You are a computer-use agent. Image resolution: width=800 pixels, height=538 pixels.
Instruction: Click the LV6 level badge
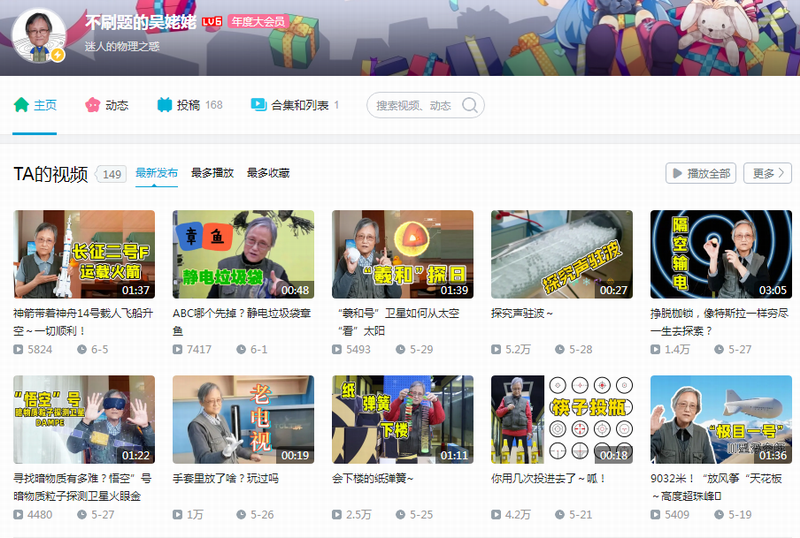pos(211,21)
